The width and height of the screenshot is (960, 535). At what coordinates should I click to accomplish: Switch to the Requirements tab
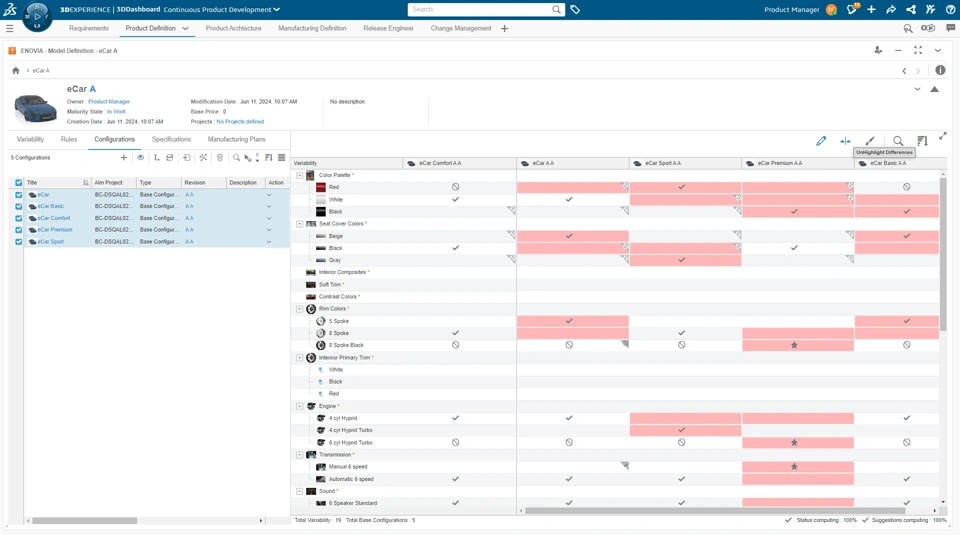tap(89, 28)
